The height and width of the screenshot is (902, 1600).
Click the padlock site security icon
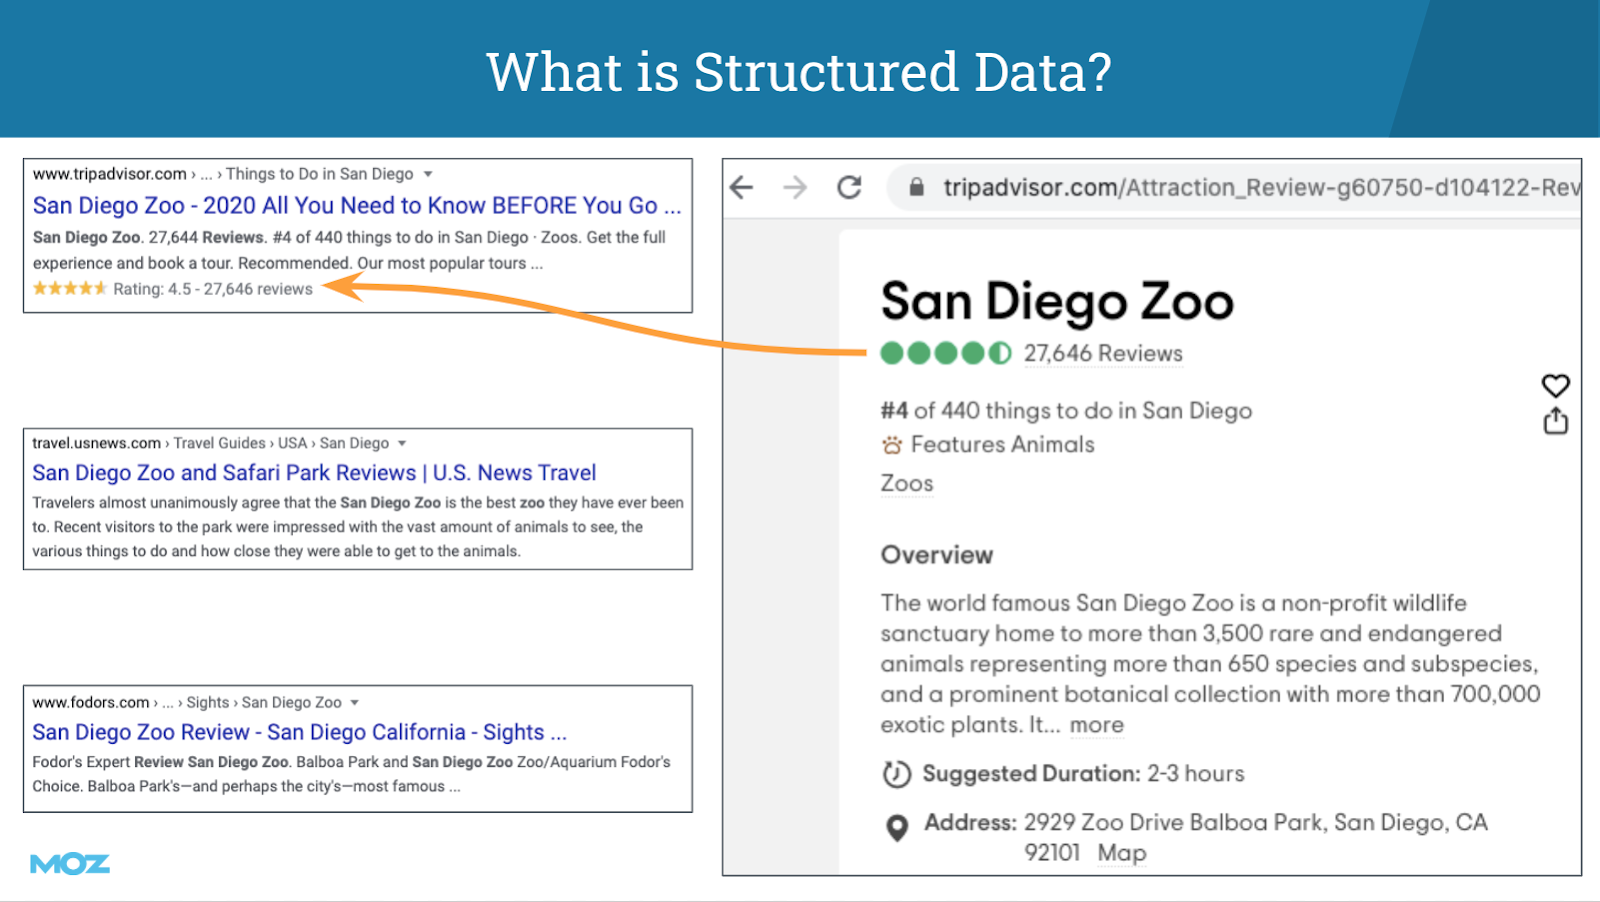click(x=916, y=187)
